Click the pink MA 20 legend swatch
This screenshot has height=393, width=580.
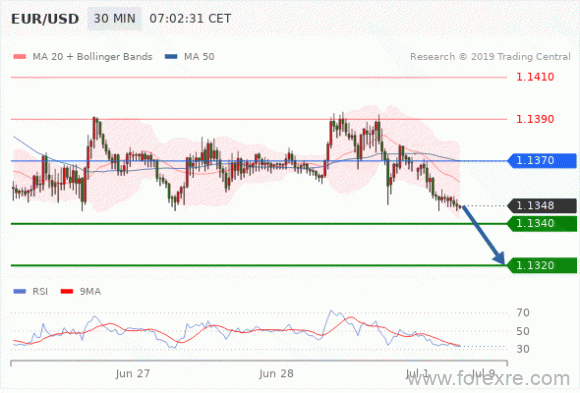coord(20,57)
